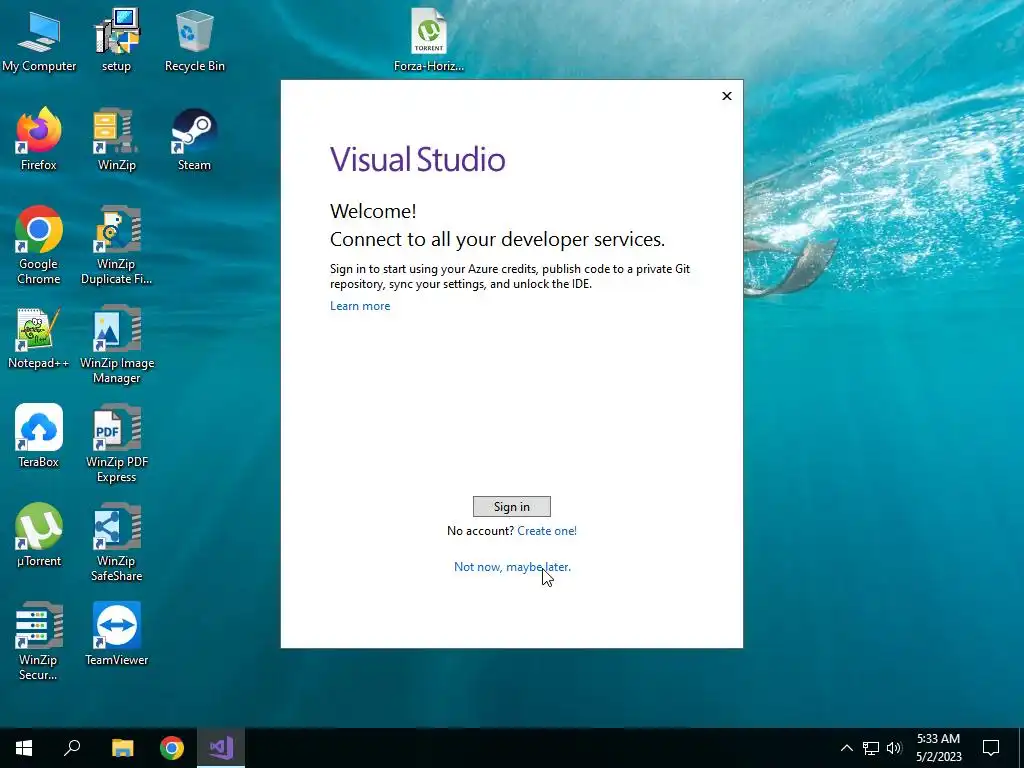Click the Create one! link
Image resolution: width=1024 pixels, height=768 pixels.
pos(547,531)
